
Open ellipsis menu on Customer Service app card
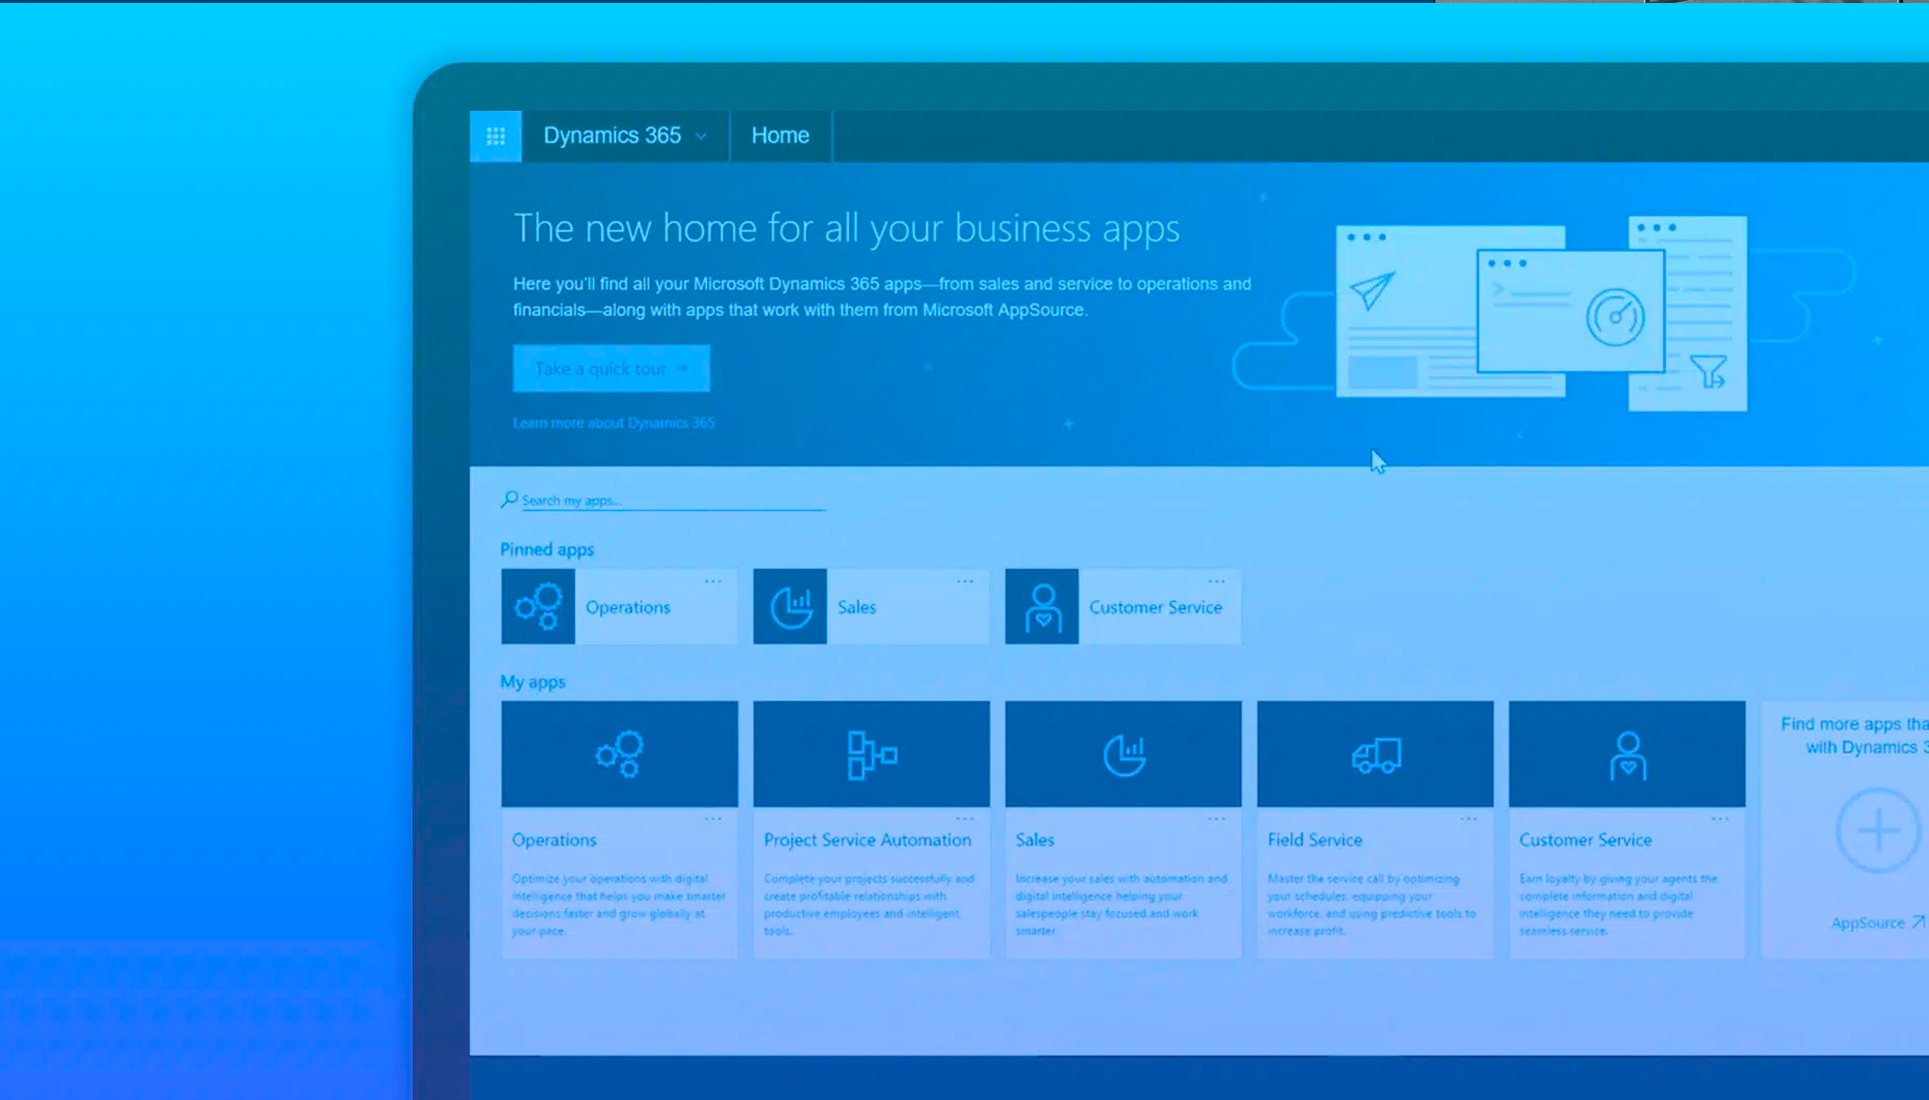(x=1721, y=819)
